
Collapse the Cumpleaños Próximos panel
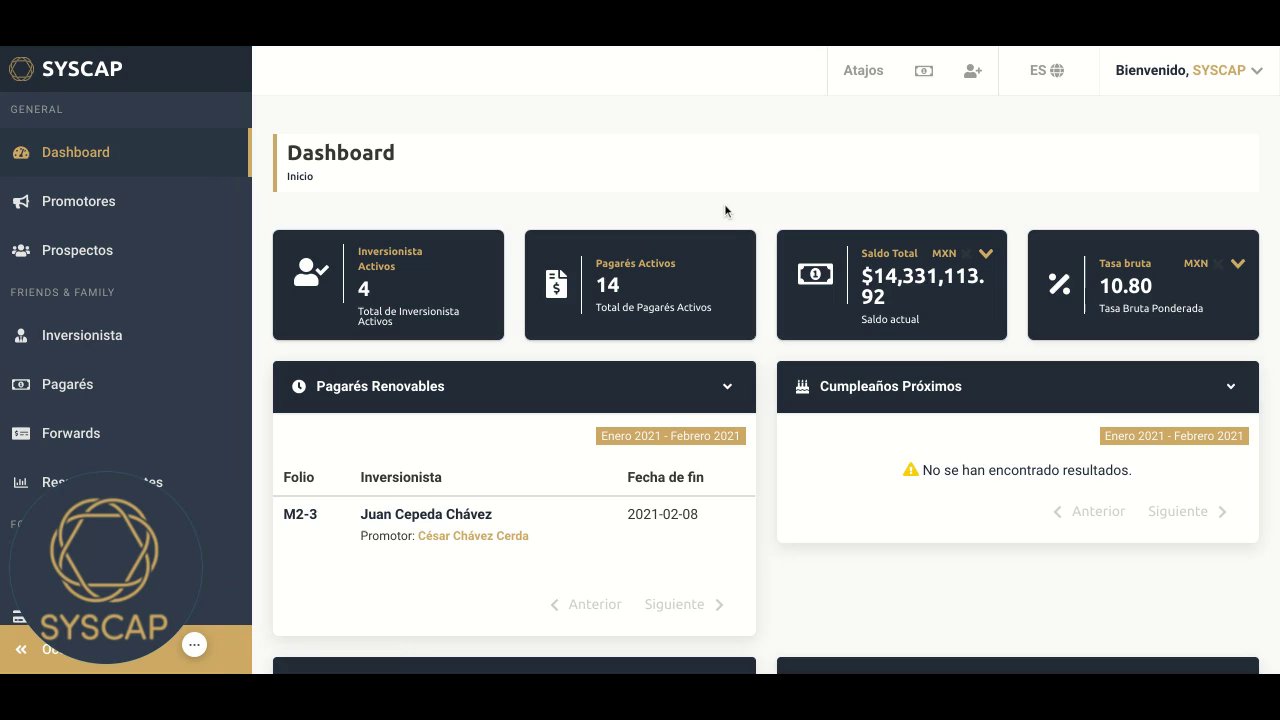(x=1231, y=387)
